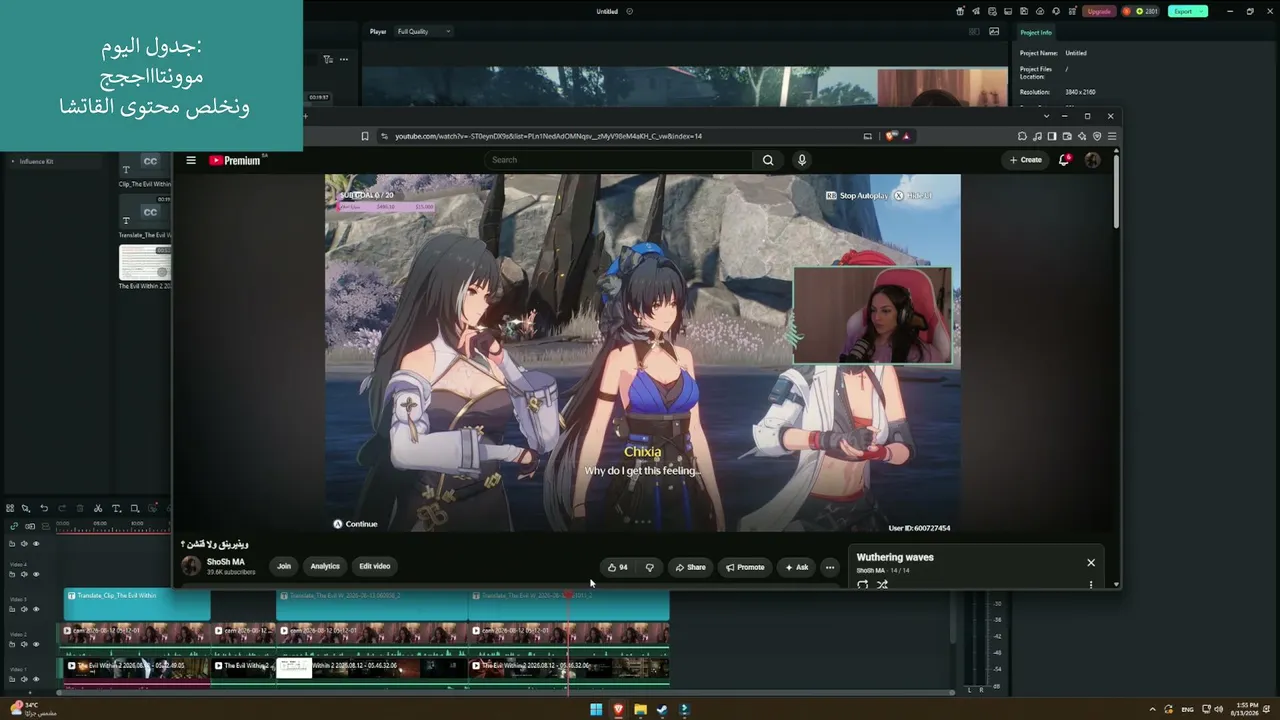Click the YouTube page vertical scrollbar
The image size is (1280, 720).
1116,190
